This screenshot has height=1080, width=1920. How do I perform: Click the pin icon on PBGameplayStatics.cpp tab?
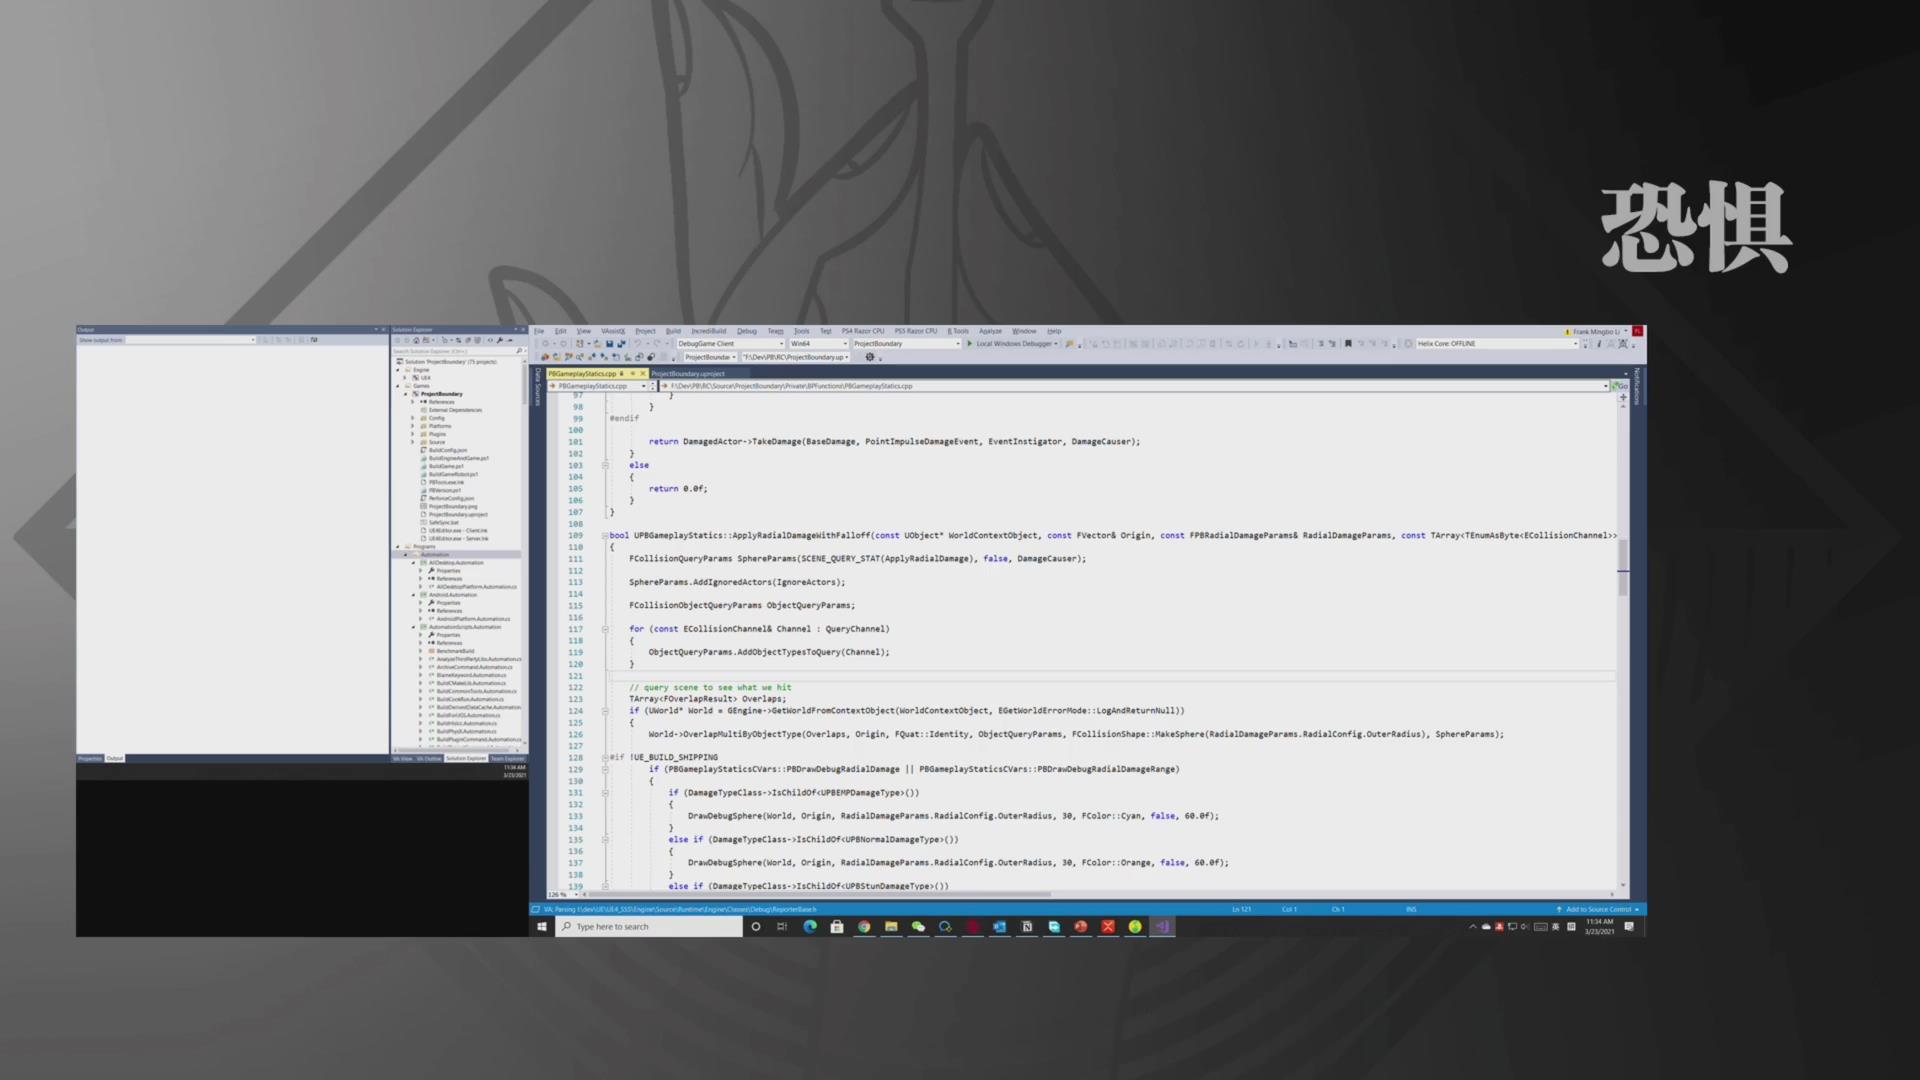pyautogui.click(x=633, y=374)
